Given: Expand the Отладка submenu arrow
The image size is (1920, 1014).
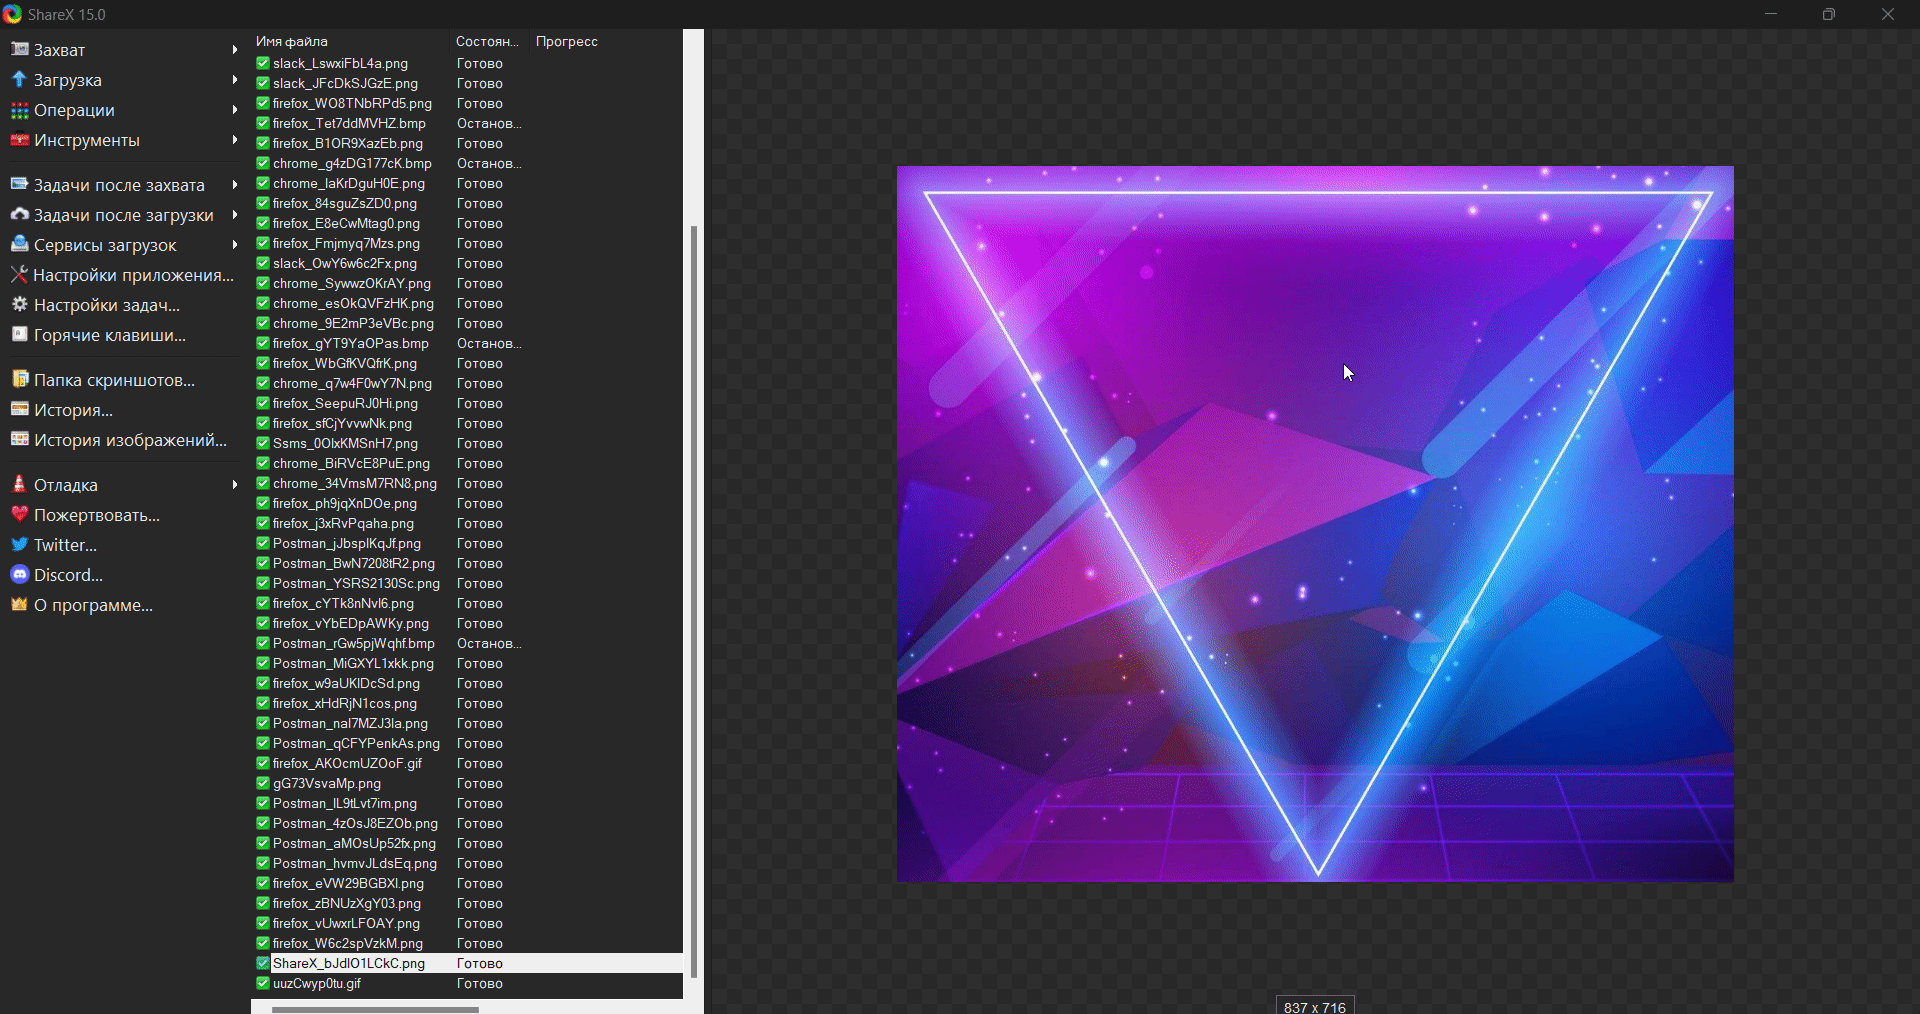Looking at the screenshot, I should 235,484.
